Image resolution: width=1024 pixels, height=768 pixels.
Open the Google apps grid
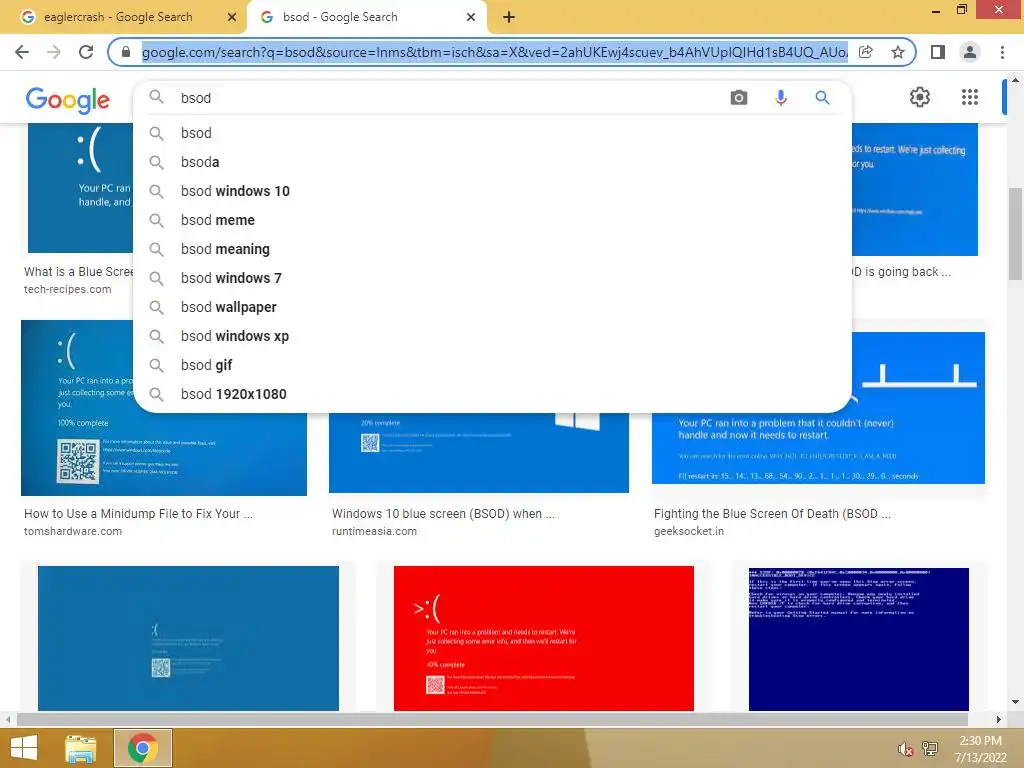pos(970,97)
